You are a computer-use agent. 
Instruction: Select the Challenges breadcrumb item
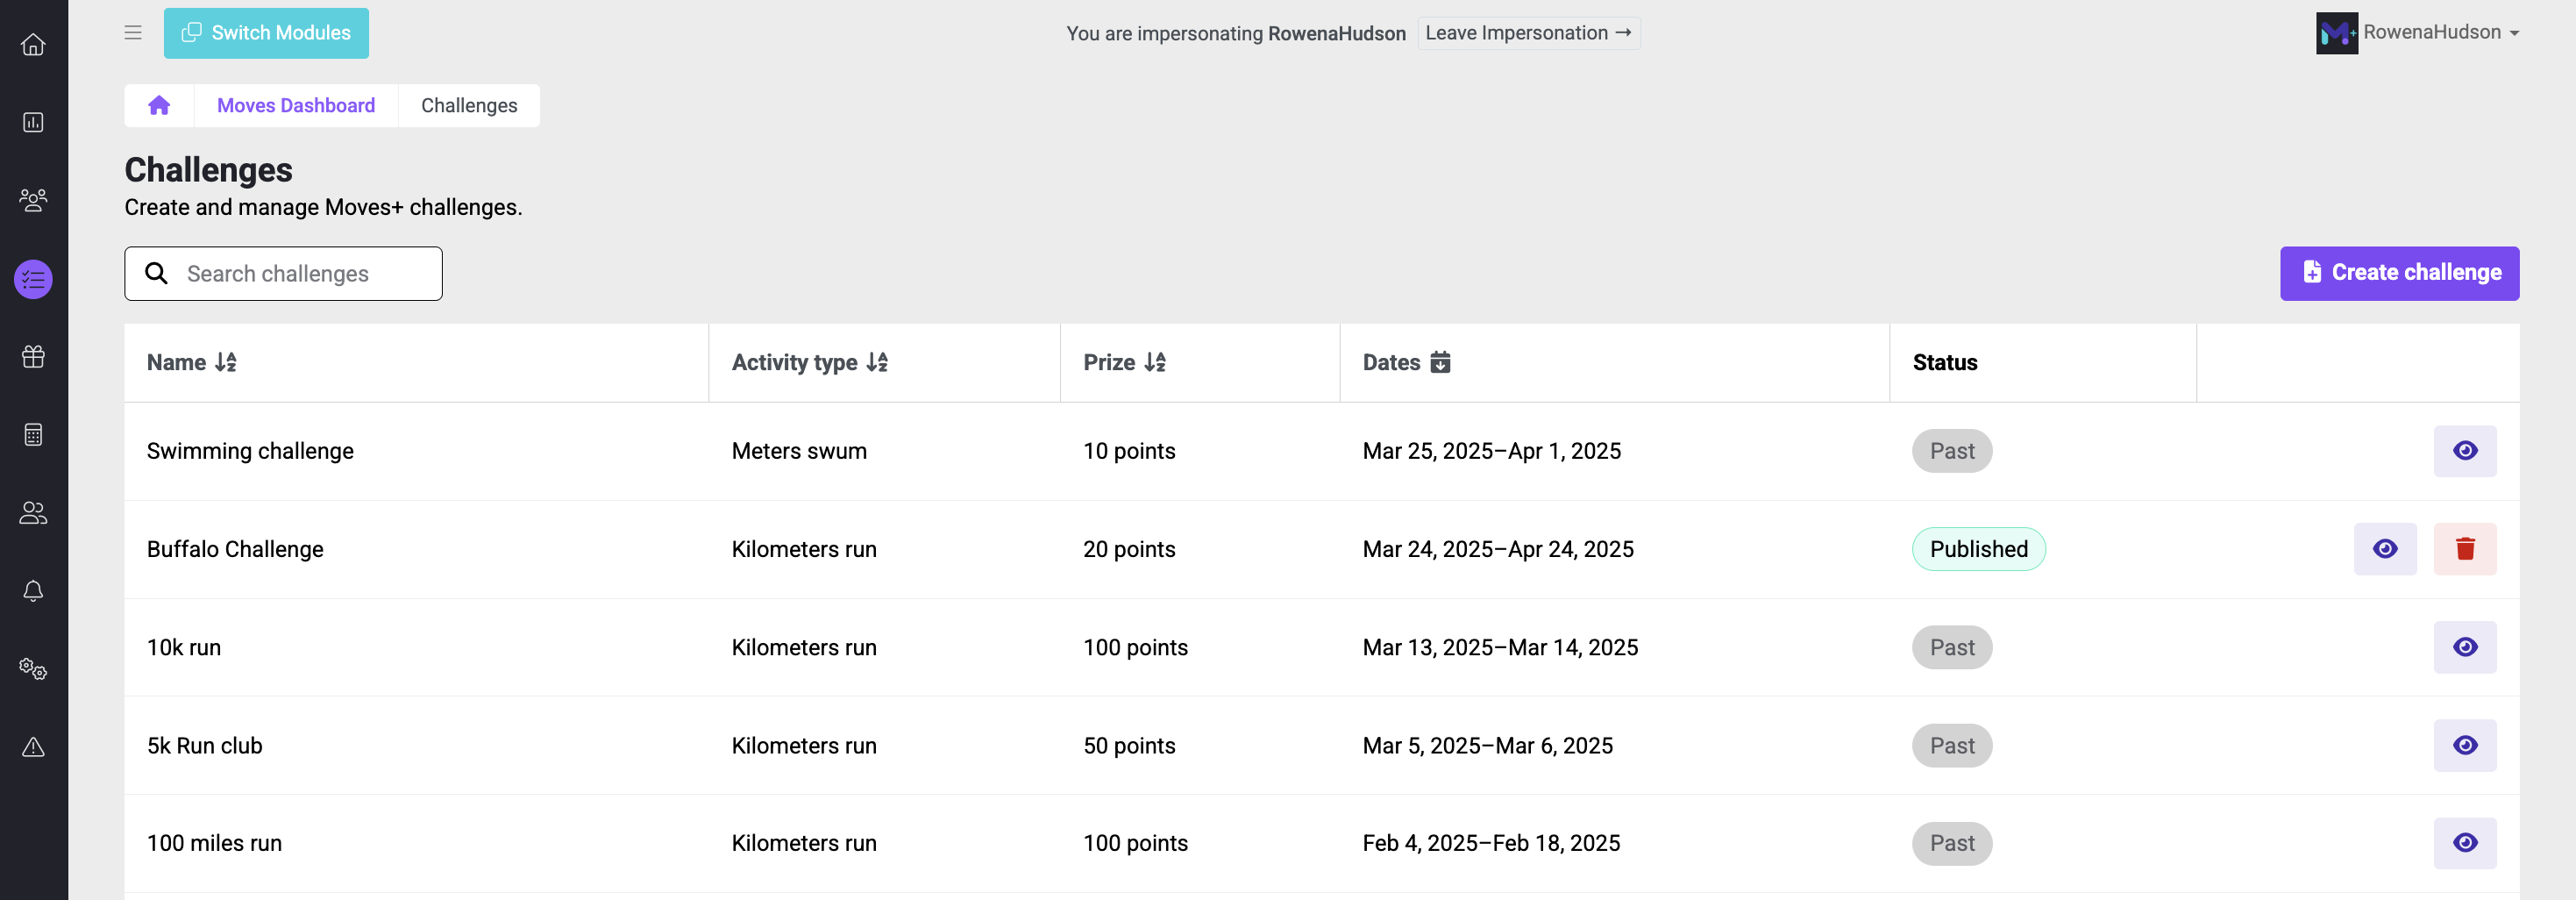[468, 106]
